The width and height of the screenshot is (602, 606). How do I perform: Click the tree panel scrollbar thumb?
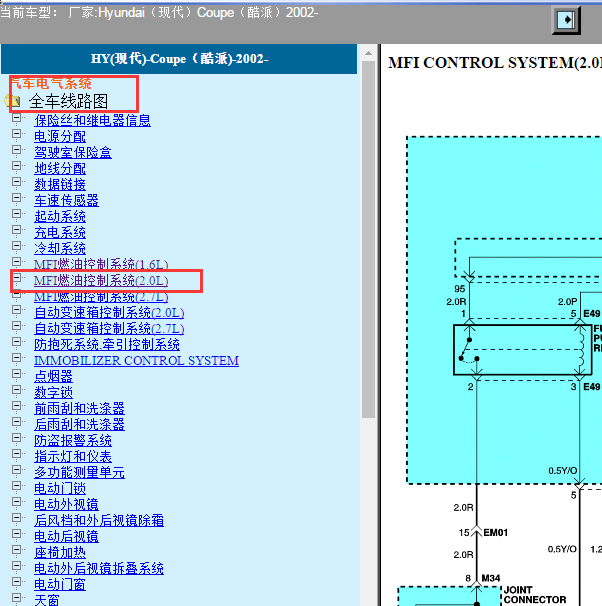click(x=368, y=240)
